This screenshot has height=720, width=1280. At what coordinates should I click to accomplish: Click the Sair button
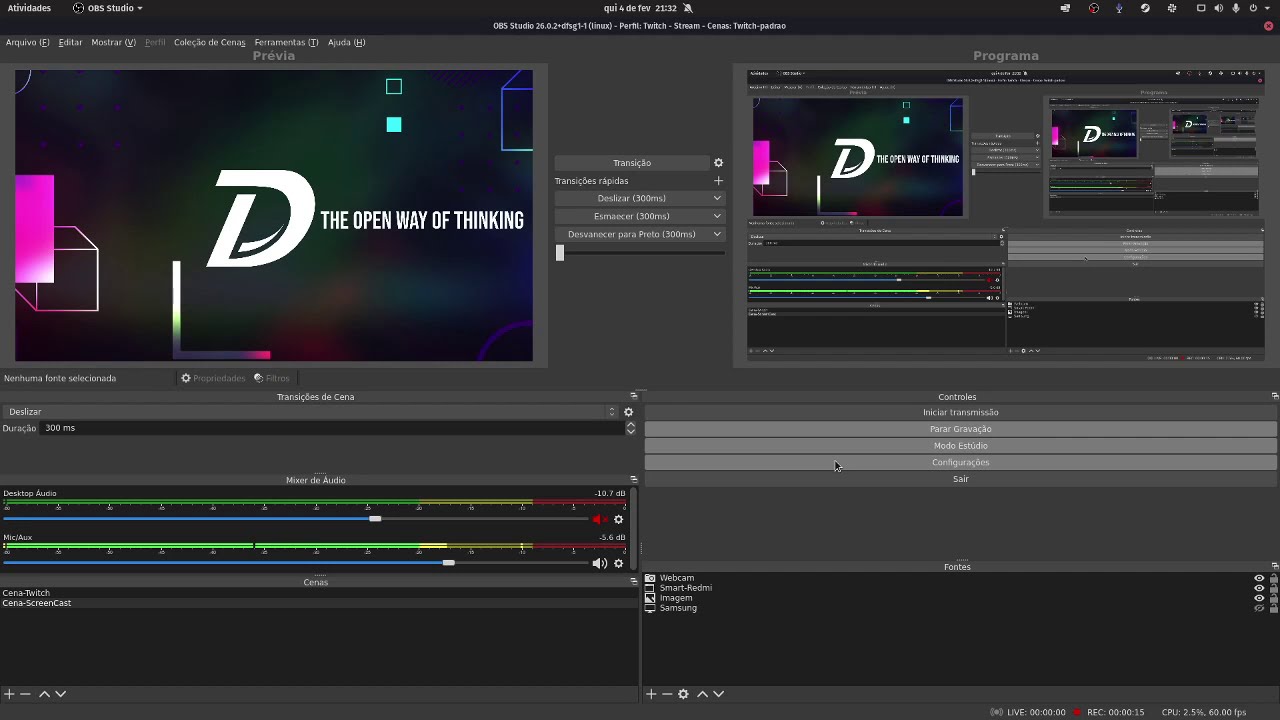(960, 479)
